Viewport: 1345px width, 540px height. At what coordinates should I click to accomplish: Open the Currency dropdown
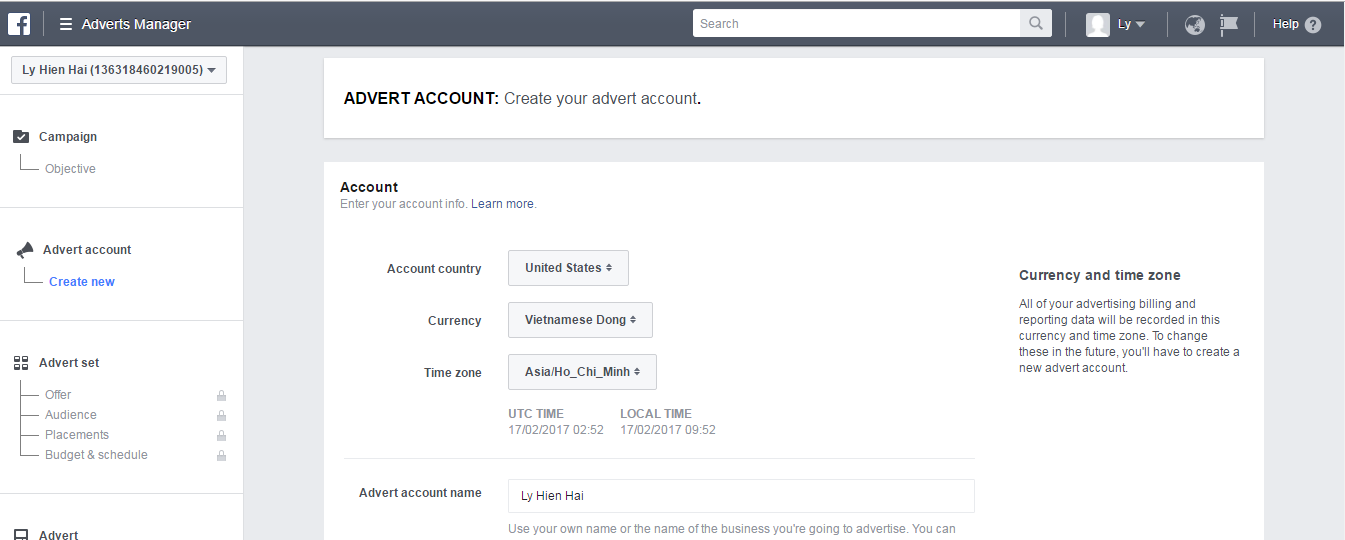pos(580,320)
